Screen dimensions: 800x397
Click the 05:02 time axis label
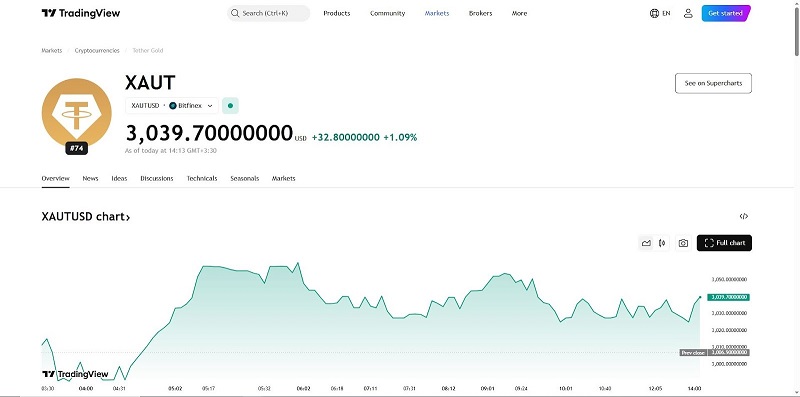coord(175,389)
